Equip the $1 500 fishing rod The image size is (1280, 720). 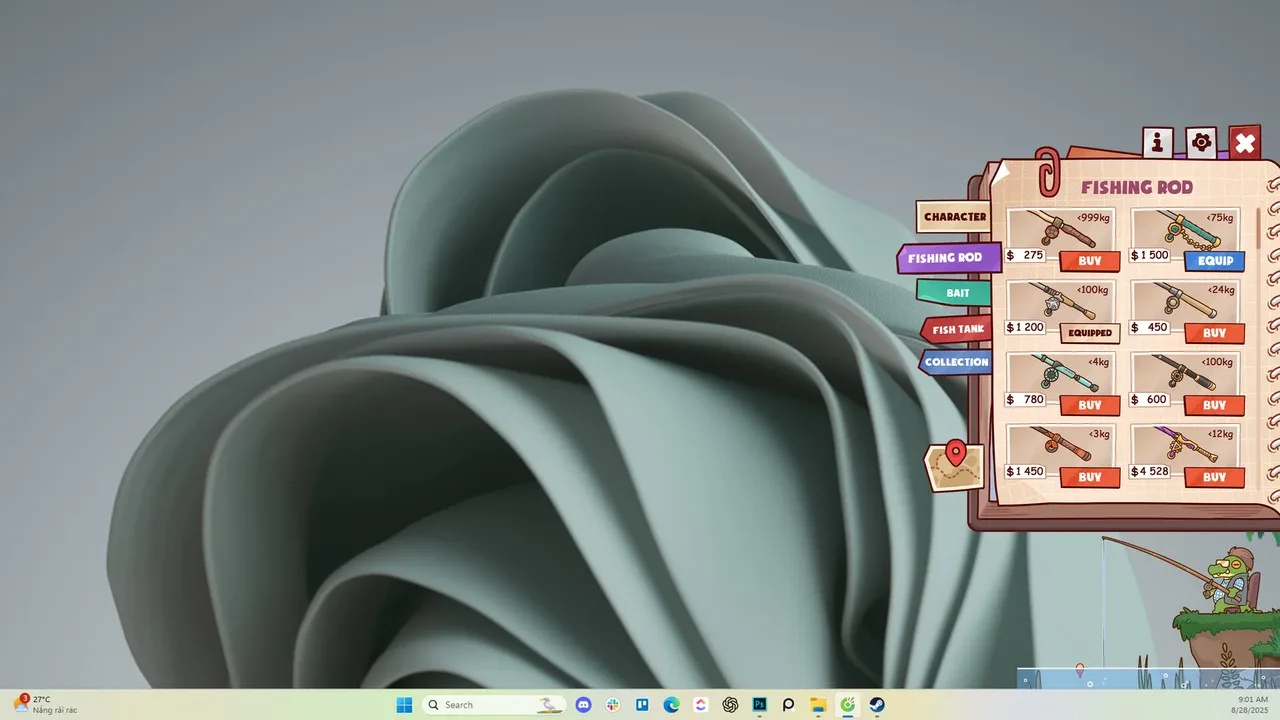tap(1214, 261)
